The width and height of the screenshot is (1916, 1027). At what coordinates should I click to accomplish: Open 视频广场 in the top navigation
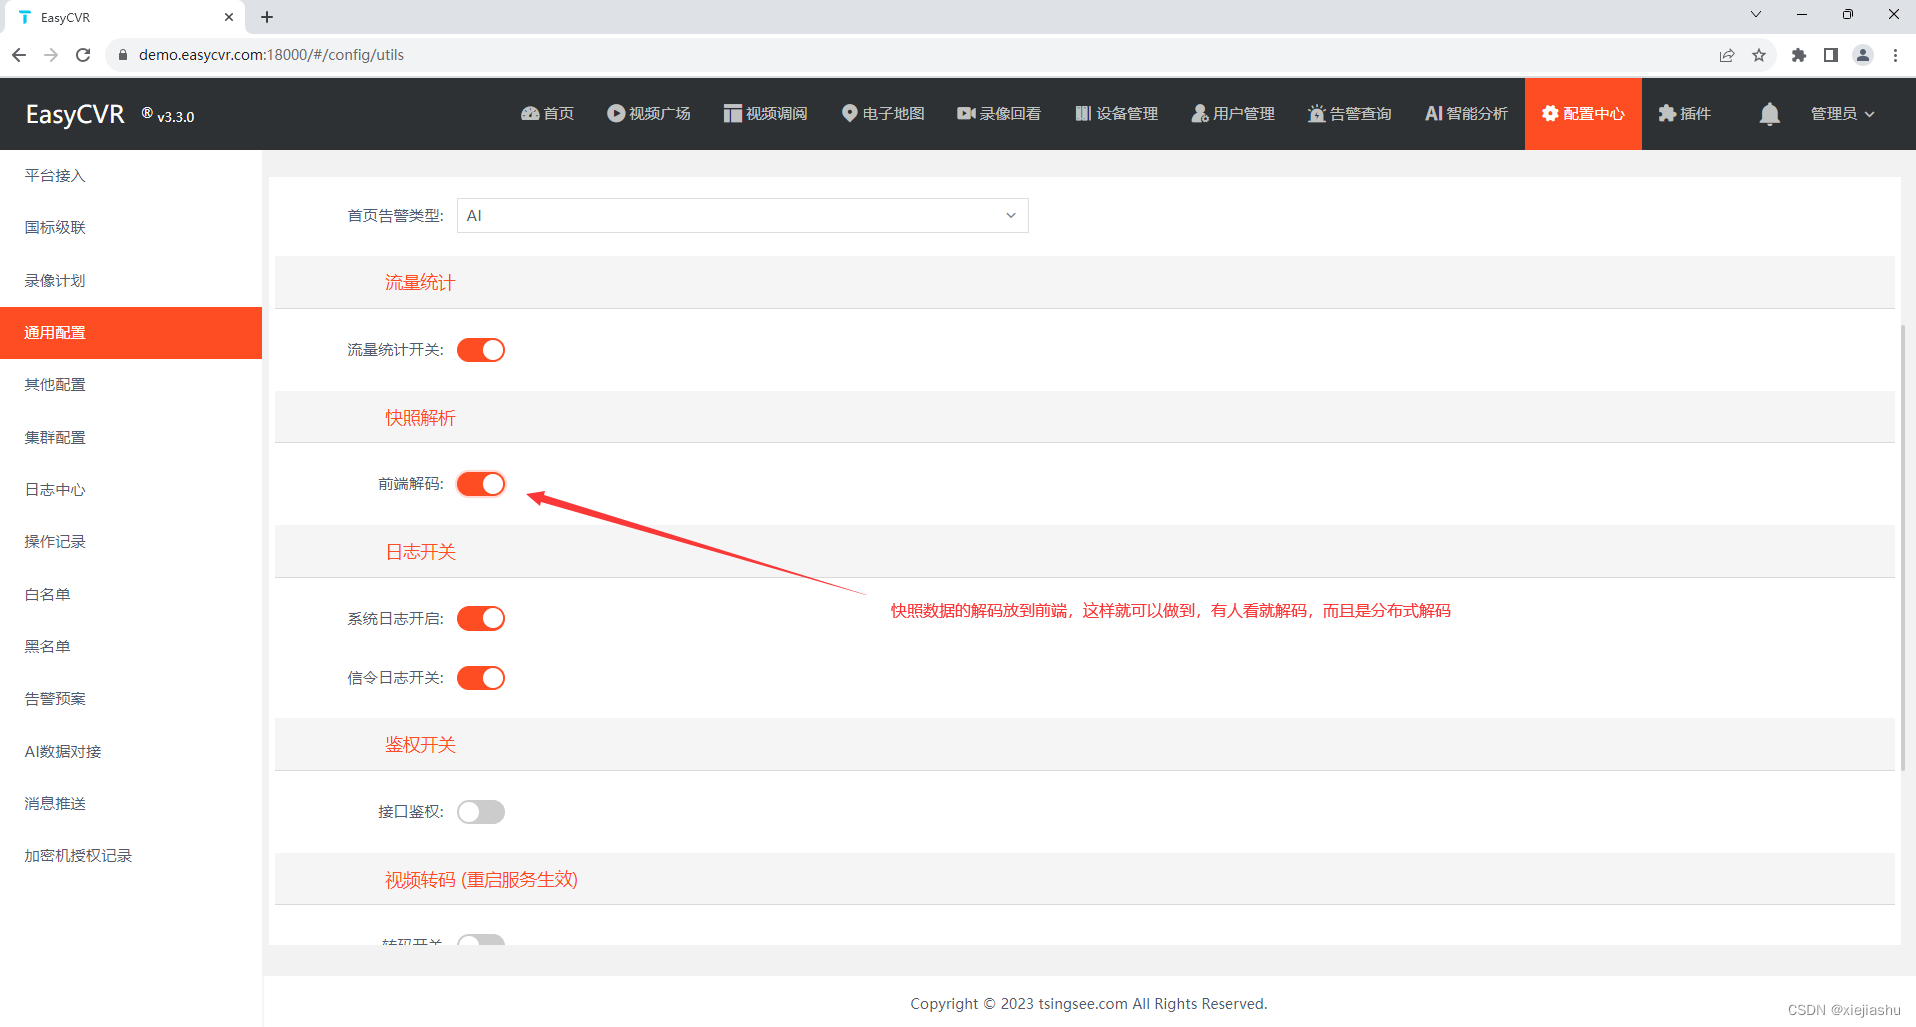click(x=649, y=114)
